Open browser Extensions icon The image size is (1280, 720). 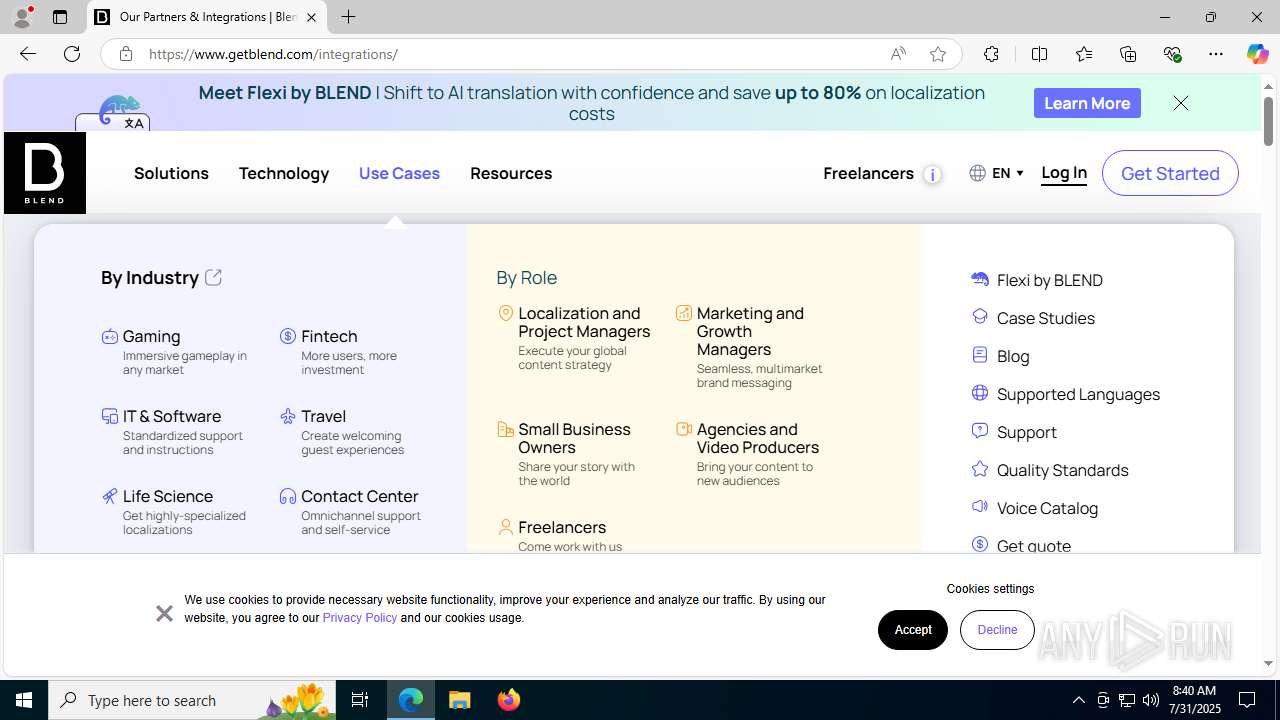991,54
